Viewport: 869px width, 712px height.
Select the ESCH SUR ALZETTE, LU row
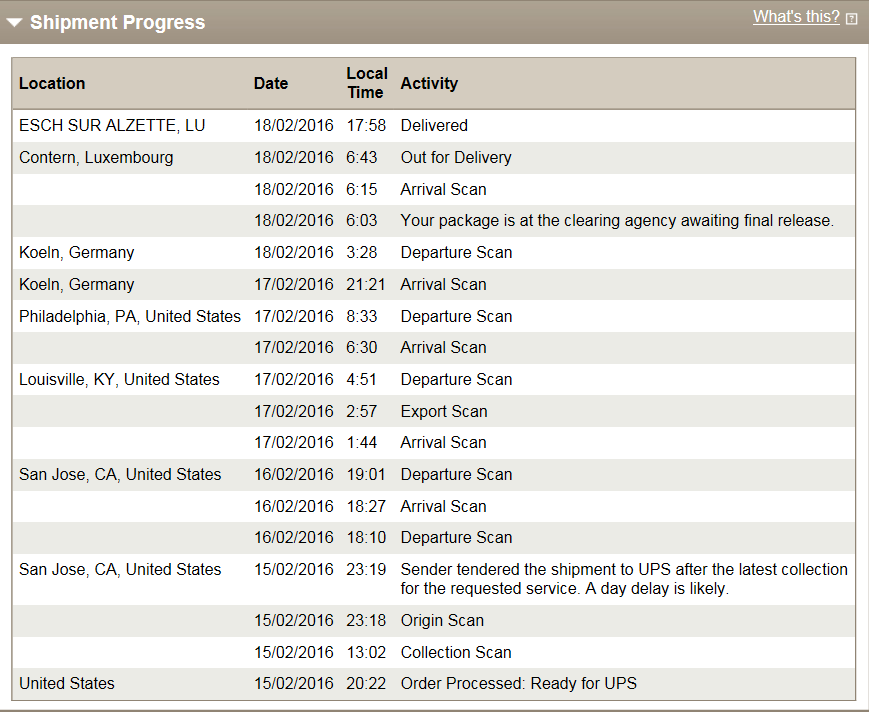[110, 125]
